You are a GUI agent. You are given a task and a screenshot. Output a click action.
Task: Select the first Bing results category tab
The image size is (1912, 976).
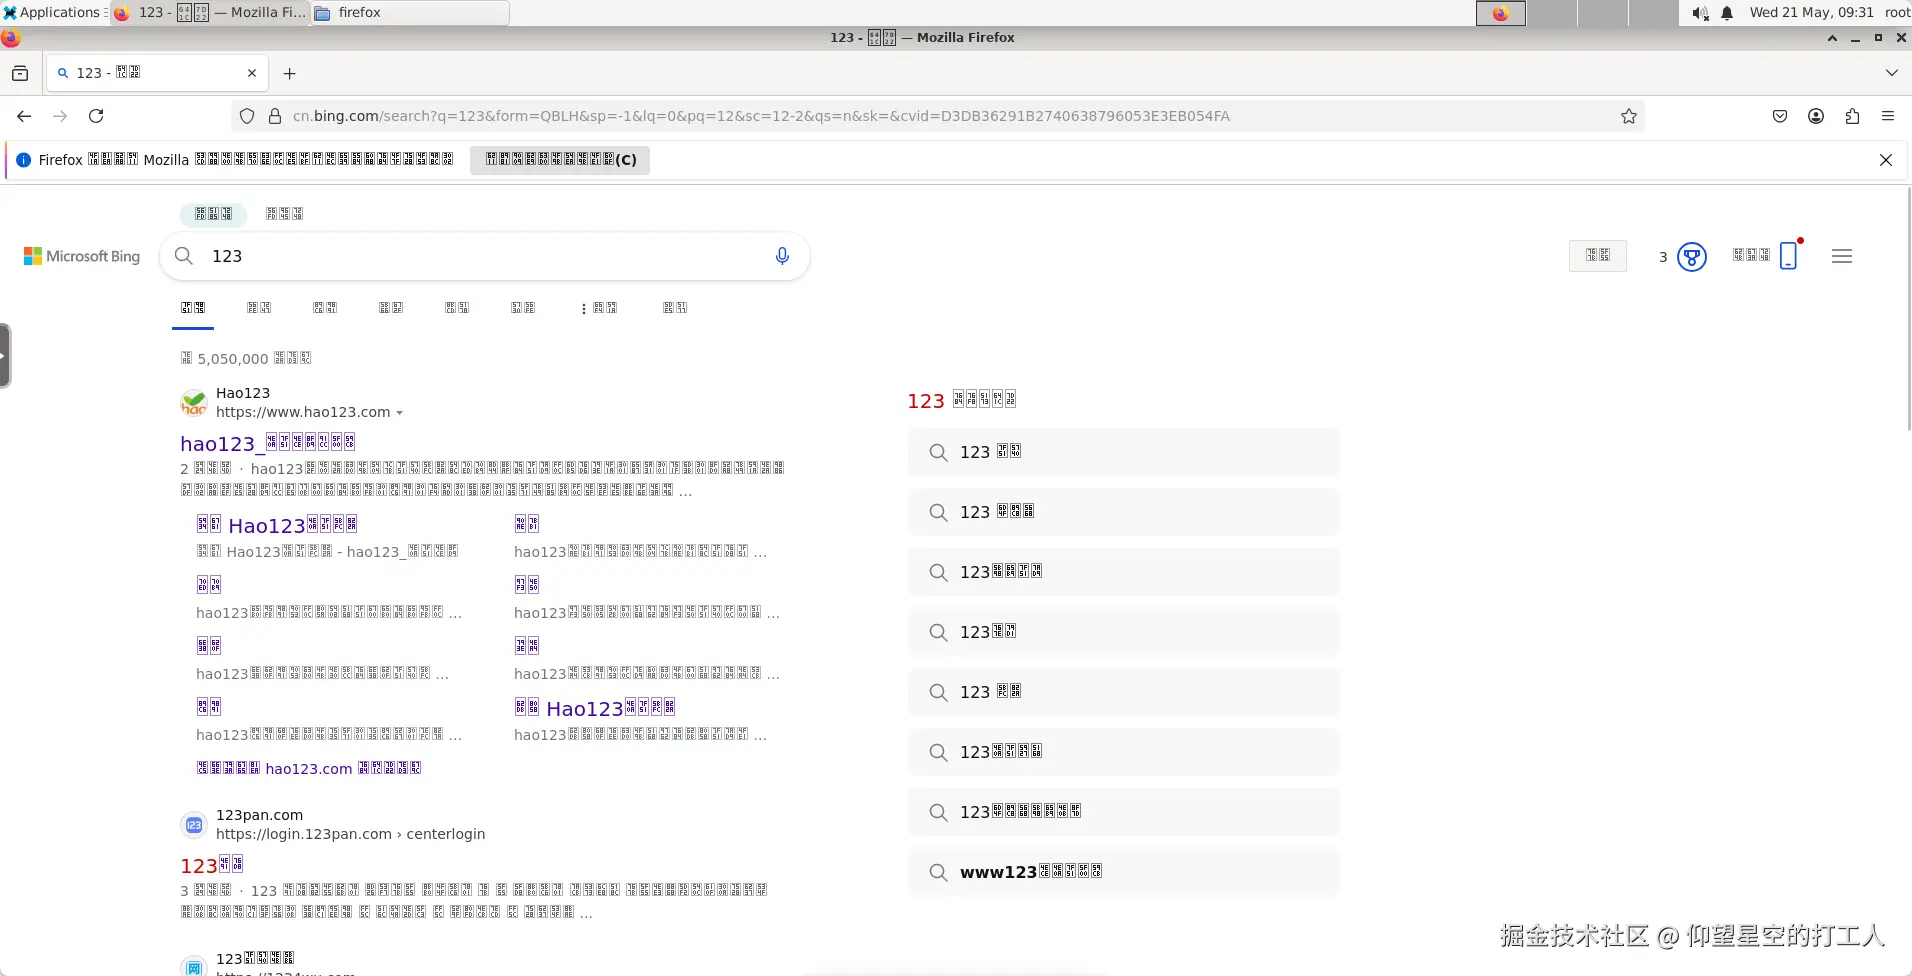193,308
